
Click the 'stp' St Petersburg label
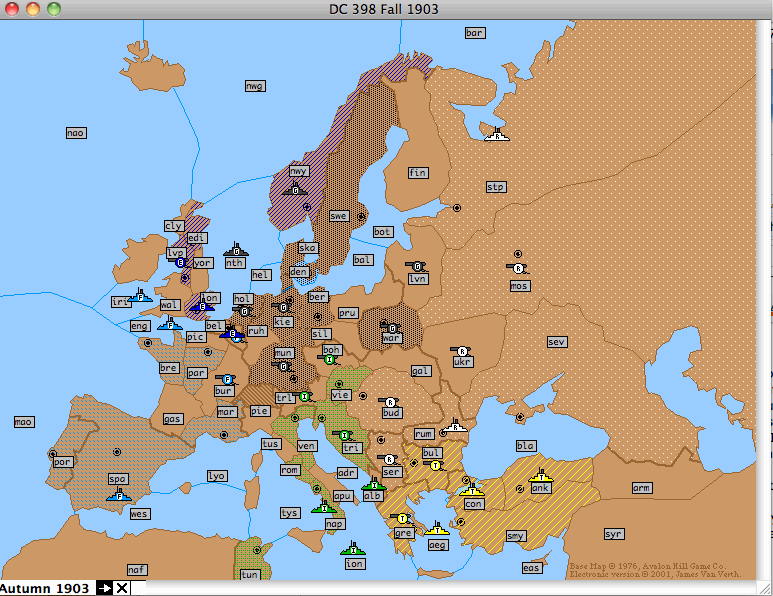[496, 187]
